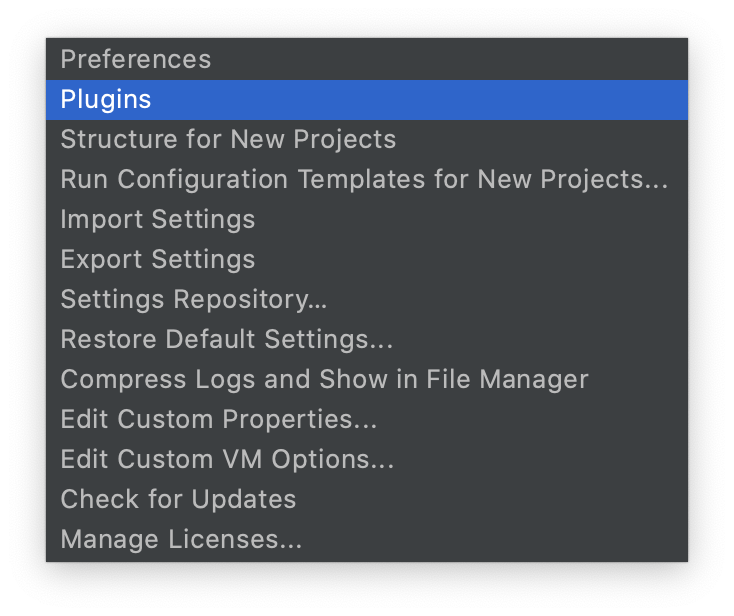Viewport: 734px width, 616px height.
Task: Open the Preferences menu item
Action: pyautogui.click(x=136, y=59)
